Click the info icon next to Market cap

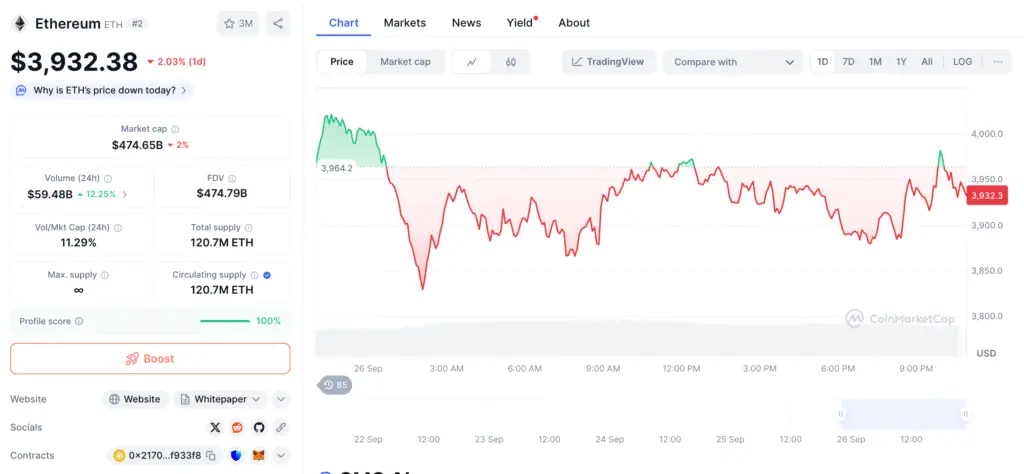point(175,129)
